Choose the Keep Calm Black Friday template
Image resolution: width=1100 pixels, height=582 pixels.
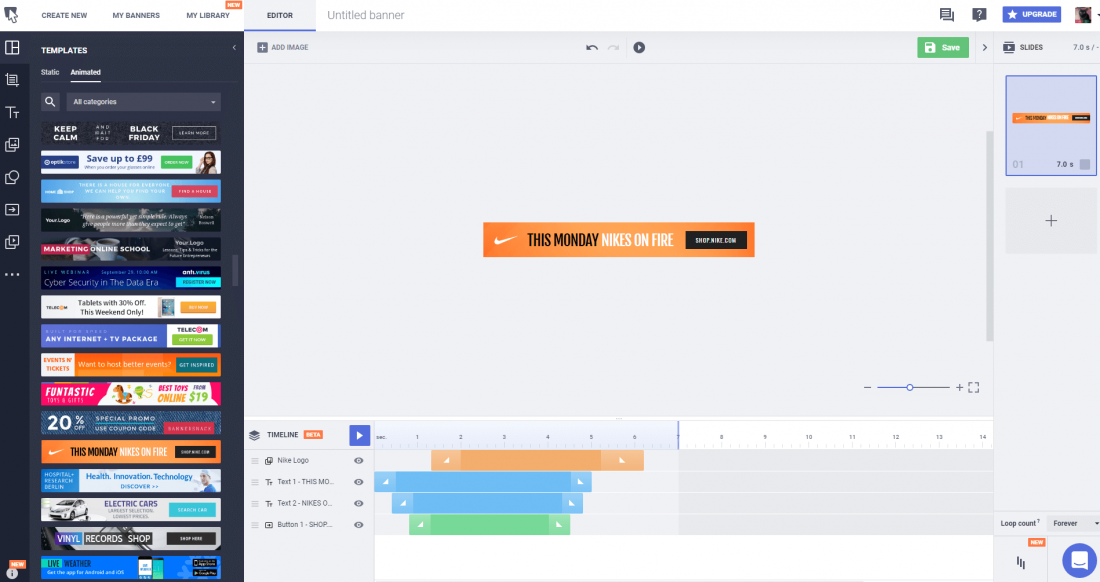point(131,133)
